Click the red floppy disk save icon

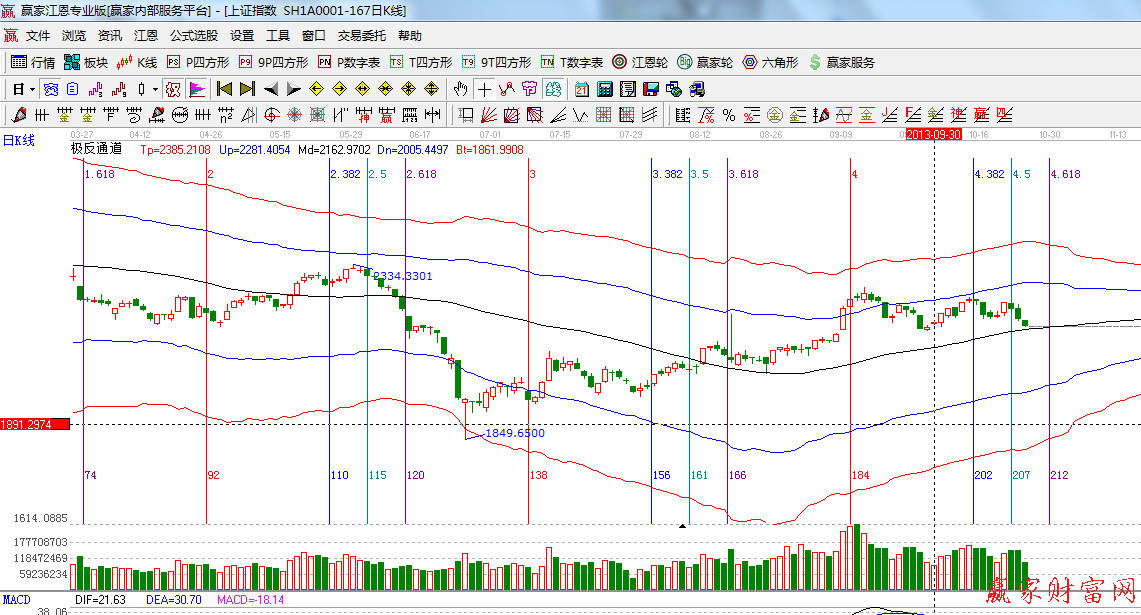(x=651, y=89)
